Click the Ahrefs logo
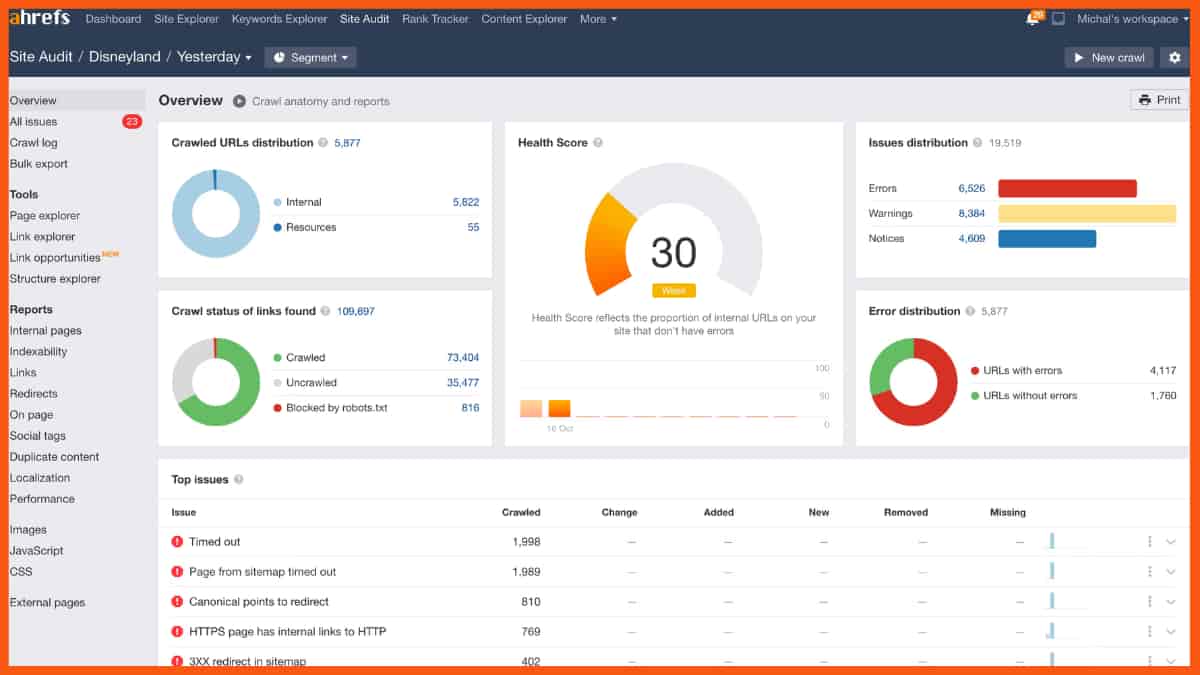The width and height of the screenshot is (1200, 675). pos(40,16)
